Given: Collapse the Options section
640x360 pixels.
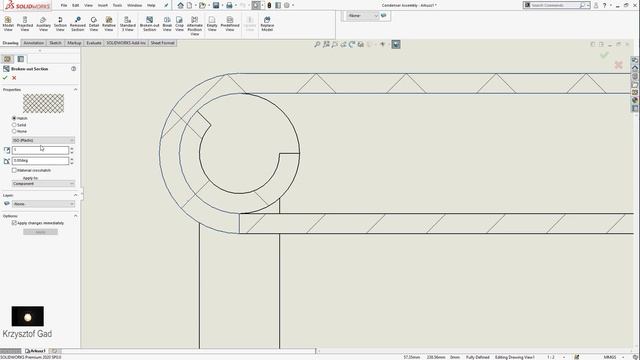Looking at the screenshot, I should pos(76,216).
